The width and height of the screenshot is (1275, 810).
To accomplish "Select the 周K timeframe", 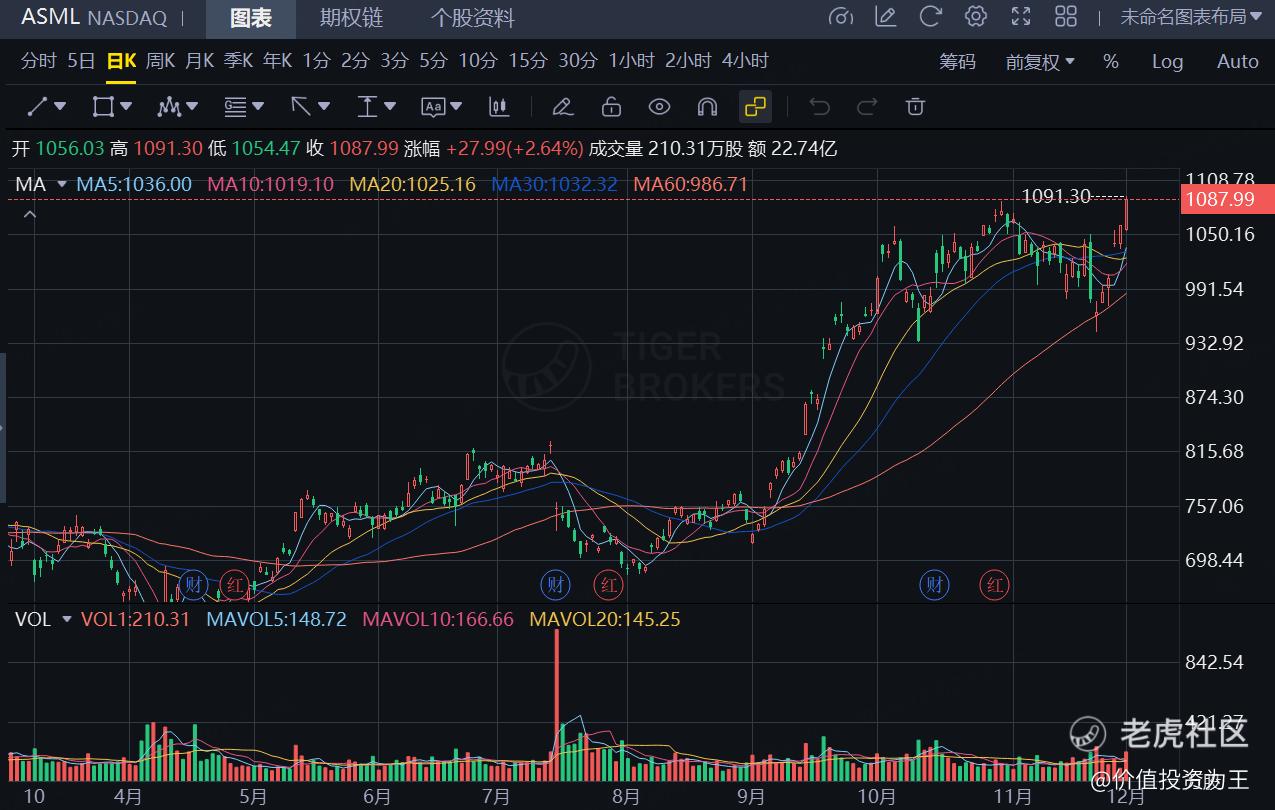I will click(160, 61).
